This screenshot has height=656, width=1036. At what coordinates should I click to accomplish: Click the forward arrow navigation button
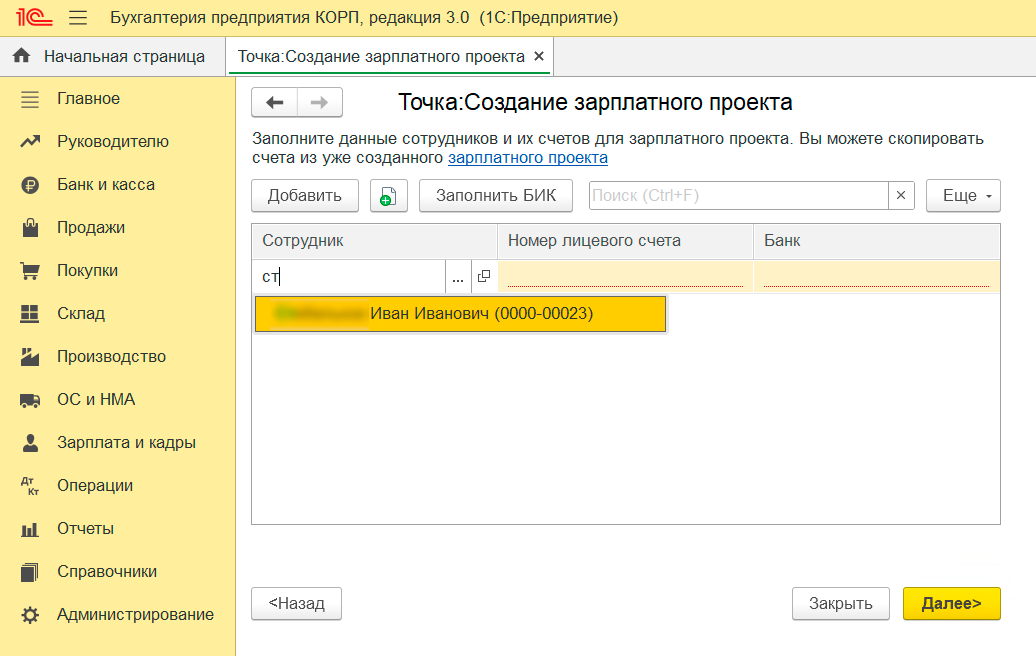point(319,102)
